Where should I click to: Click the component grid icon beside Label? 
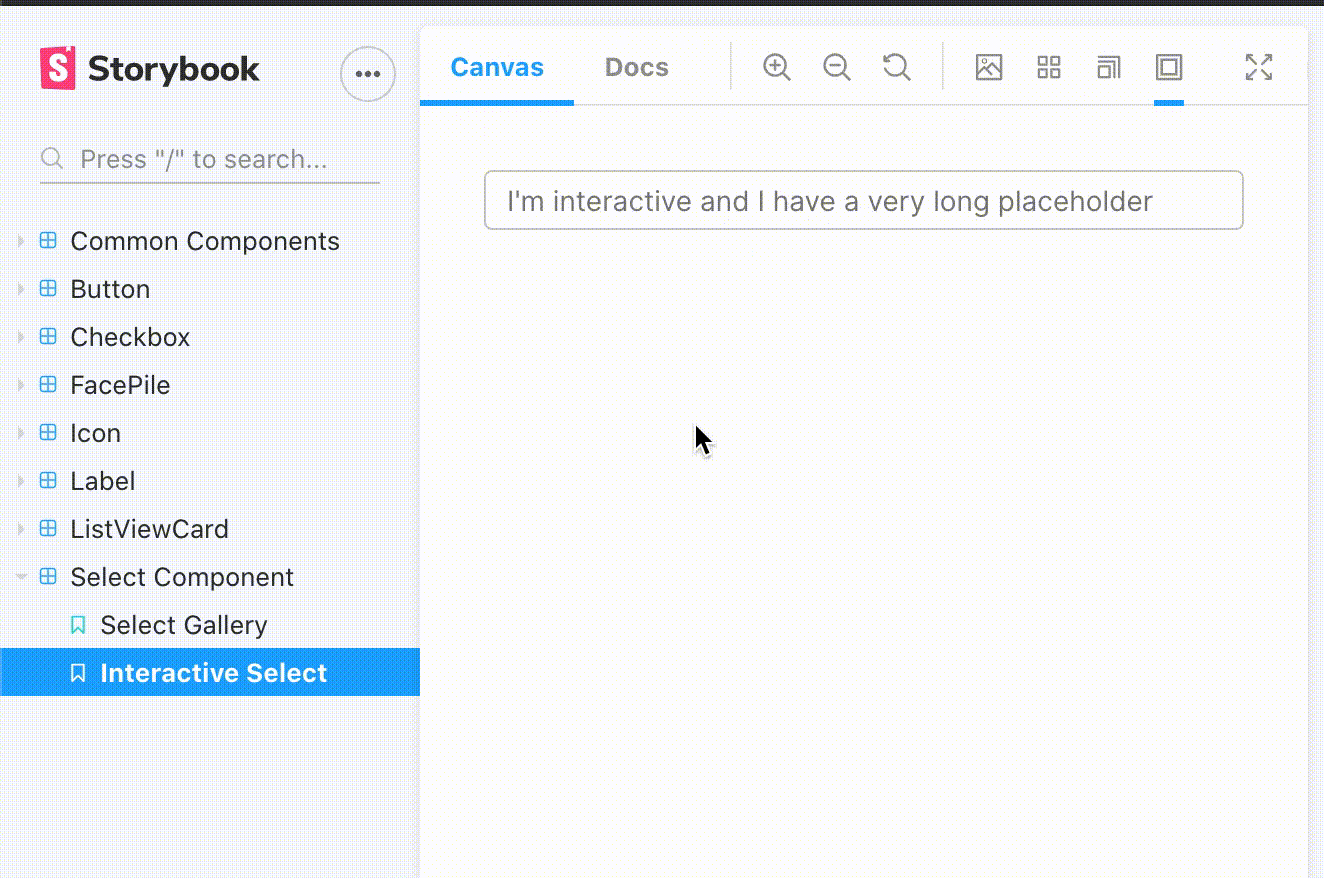tap(48, 481)
